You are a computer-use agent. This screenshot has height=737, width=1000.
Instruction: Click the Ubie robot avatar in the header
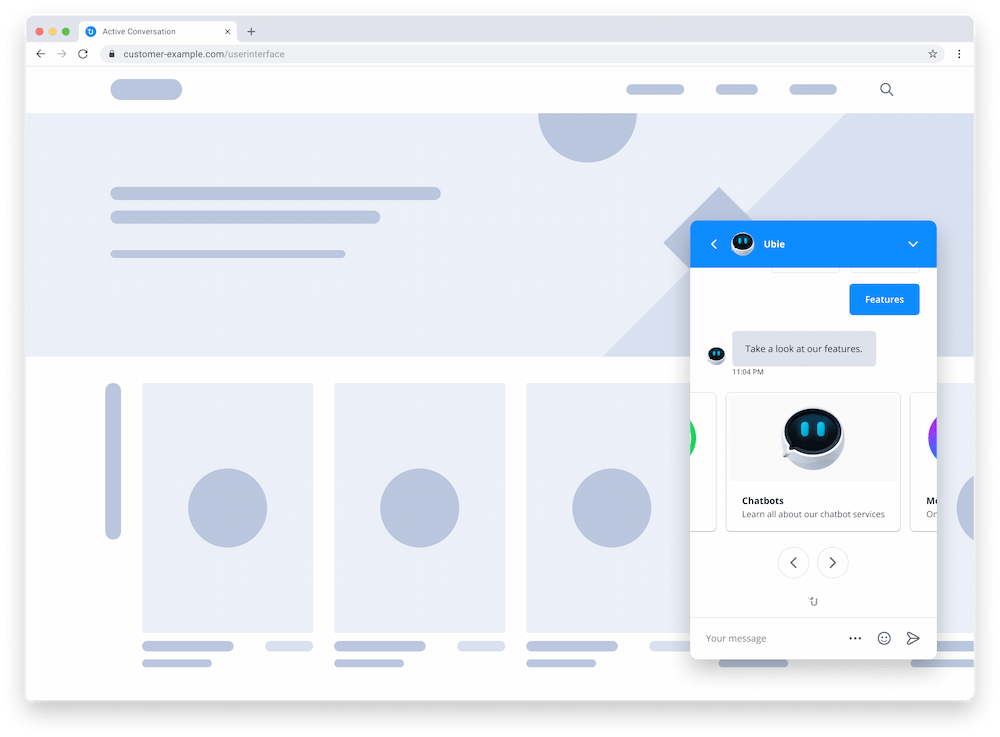(743, 243)
